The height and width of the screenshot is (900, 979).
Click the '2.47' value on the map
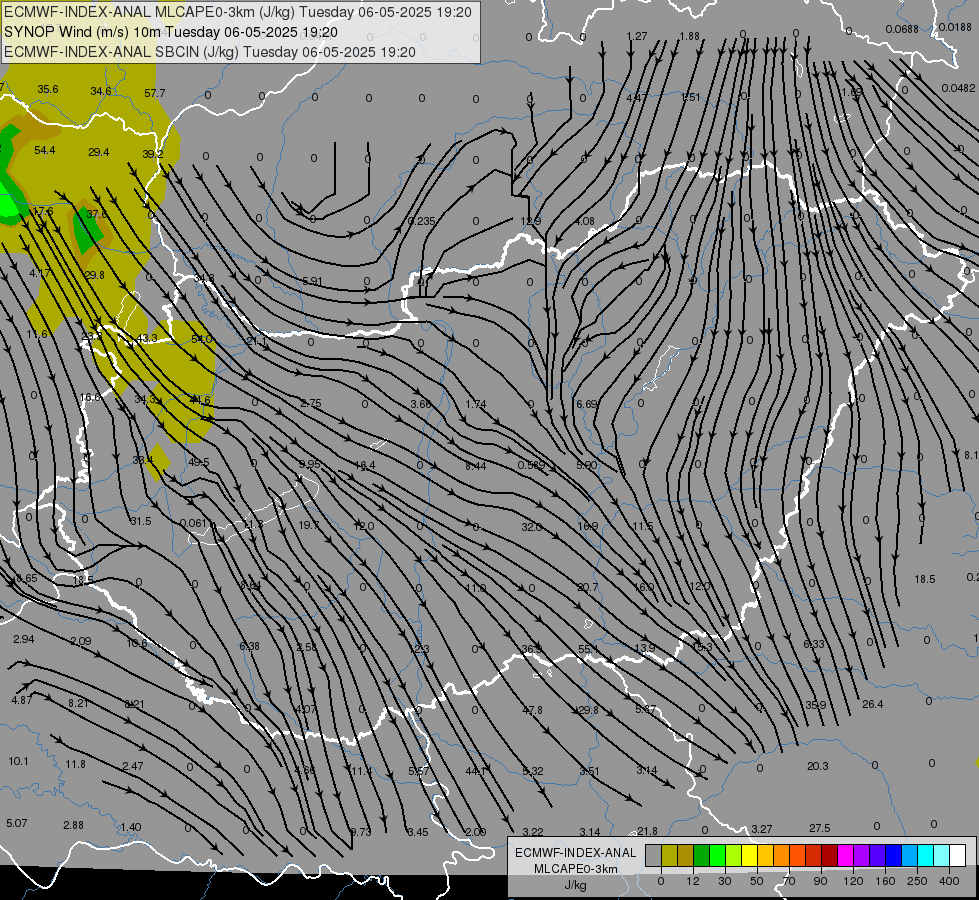click(x=133, y=766)
